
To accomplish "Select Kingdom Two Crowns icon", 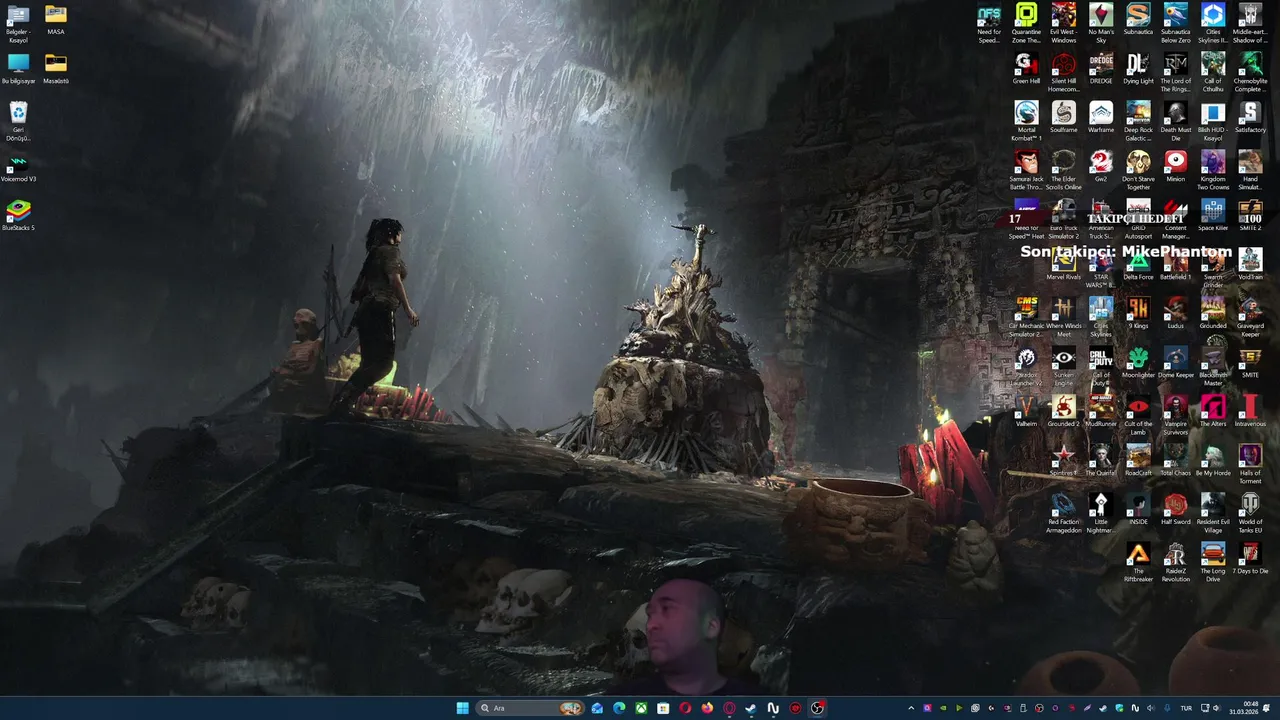I will pos(1213,169).
